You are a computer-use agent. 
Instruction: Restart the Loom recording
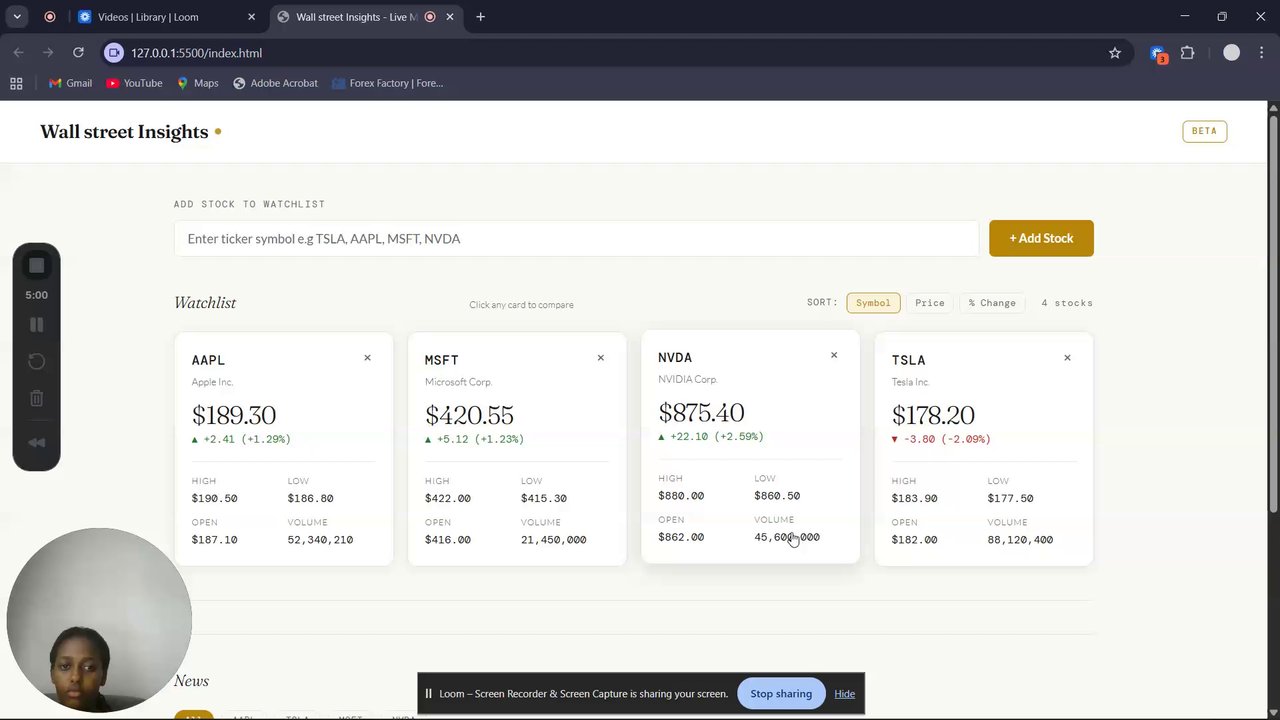click(x=36, y=361)
